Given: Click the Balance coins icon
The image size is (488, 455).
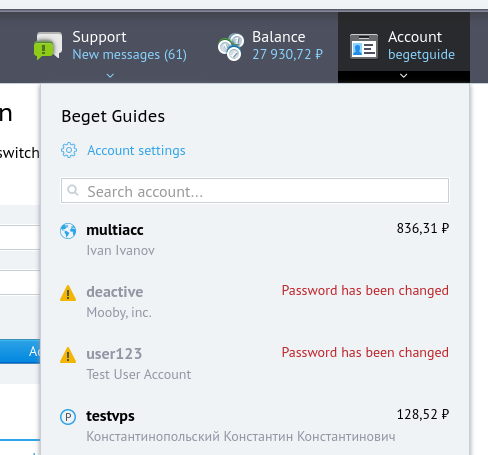Looking at the screenshot, I should (231, 47).
